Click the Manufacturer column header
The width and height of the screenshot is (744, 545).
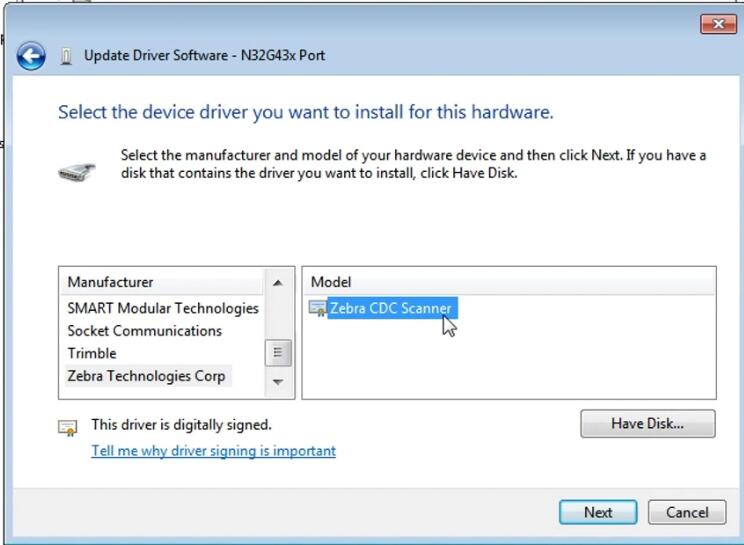click(x=161, y=282)
